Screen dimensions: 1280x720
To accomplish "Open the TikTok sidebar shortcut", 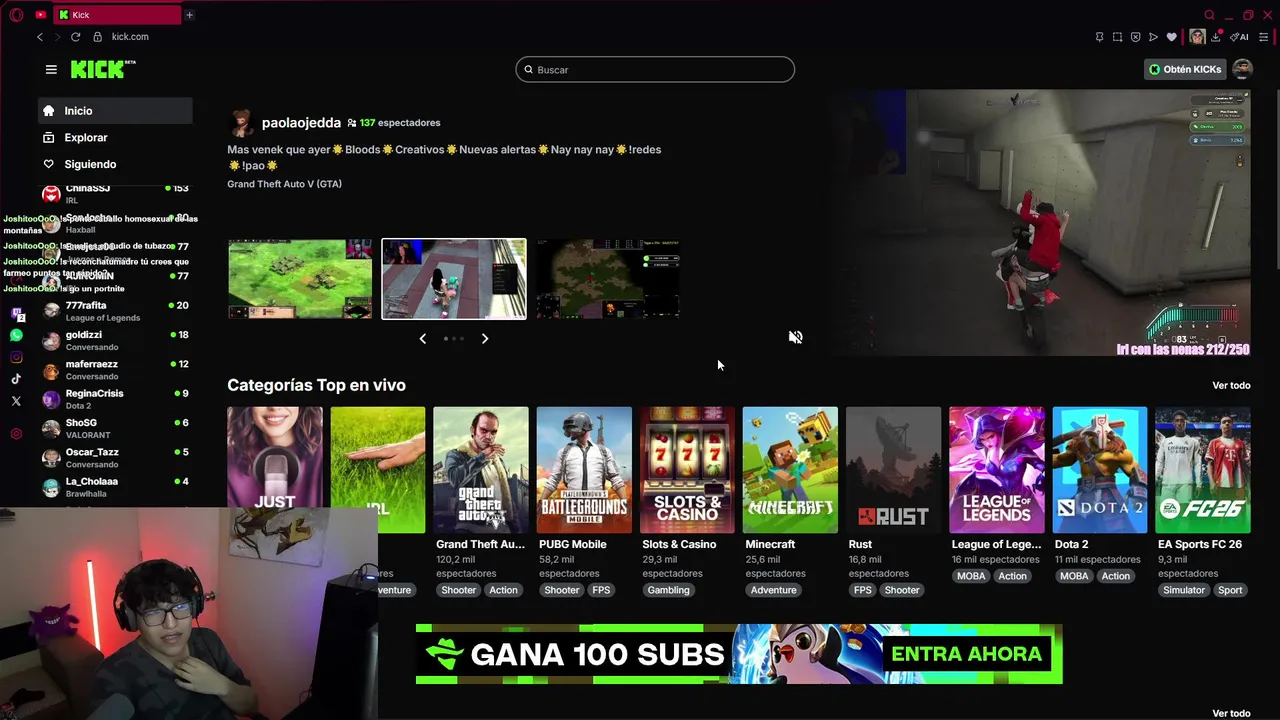I will pyautogui.click(x=16, y=379).
